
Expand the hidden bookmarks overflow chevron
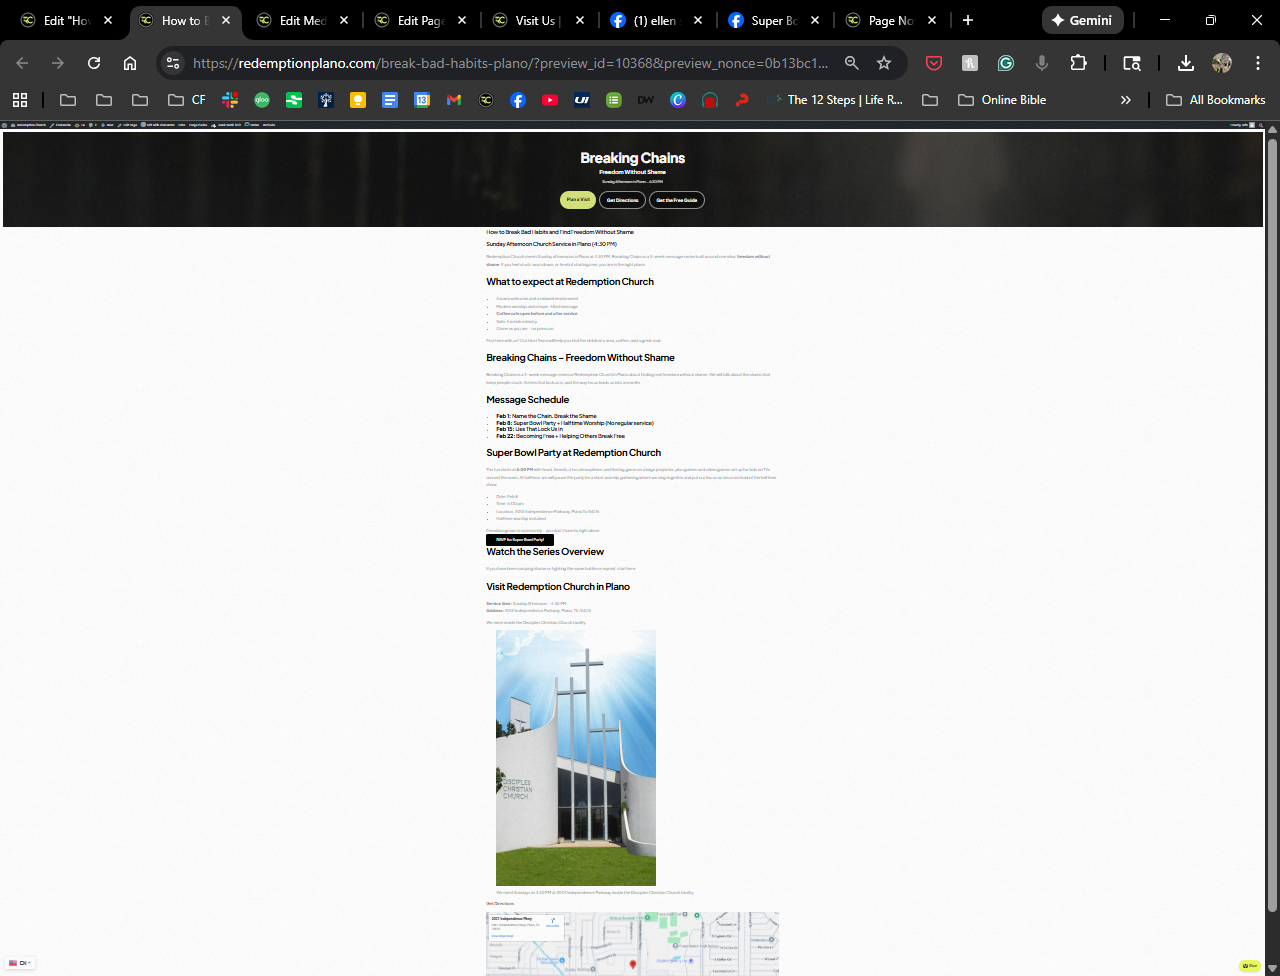pos(1126,100)
